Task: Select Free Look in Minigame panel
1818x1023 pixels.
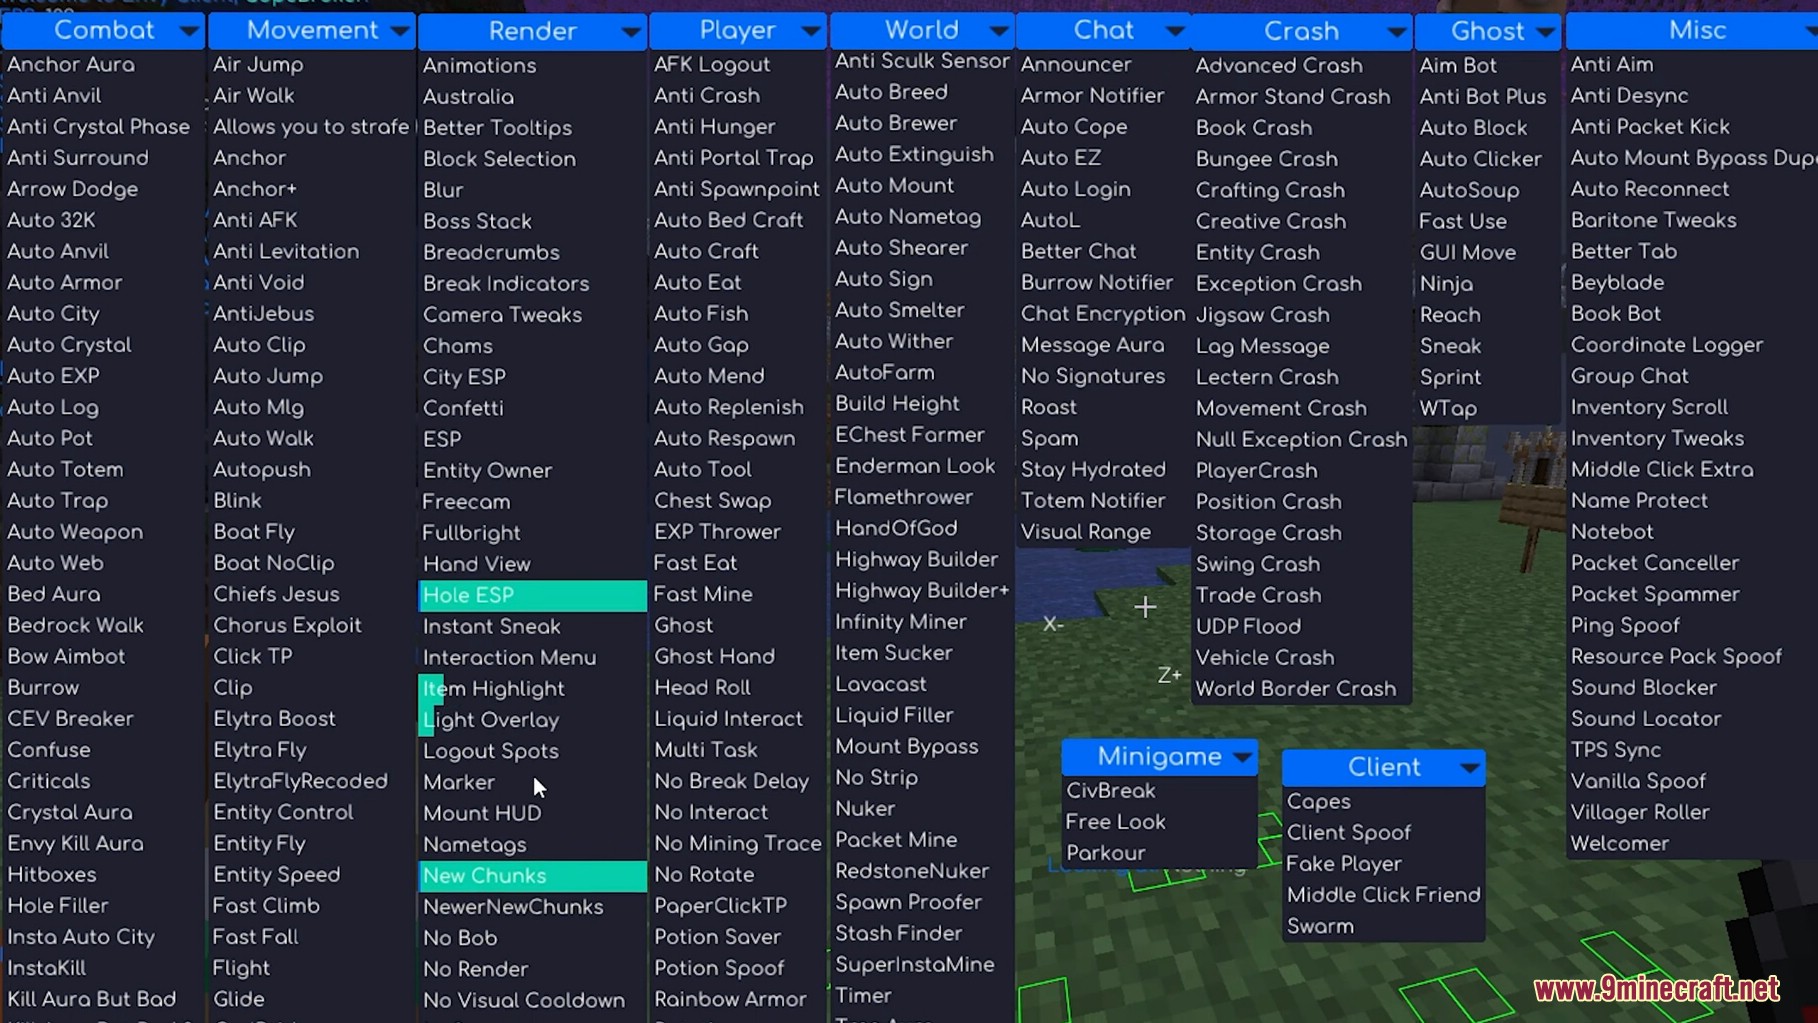Action: coord(1159,822)
